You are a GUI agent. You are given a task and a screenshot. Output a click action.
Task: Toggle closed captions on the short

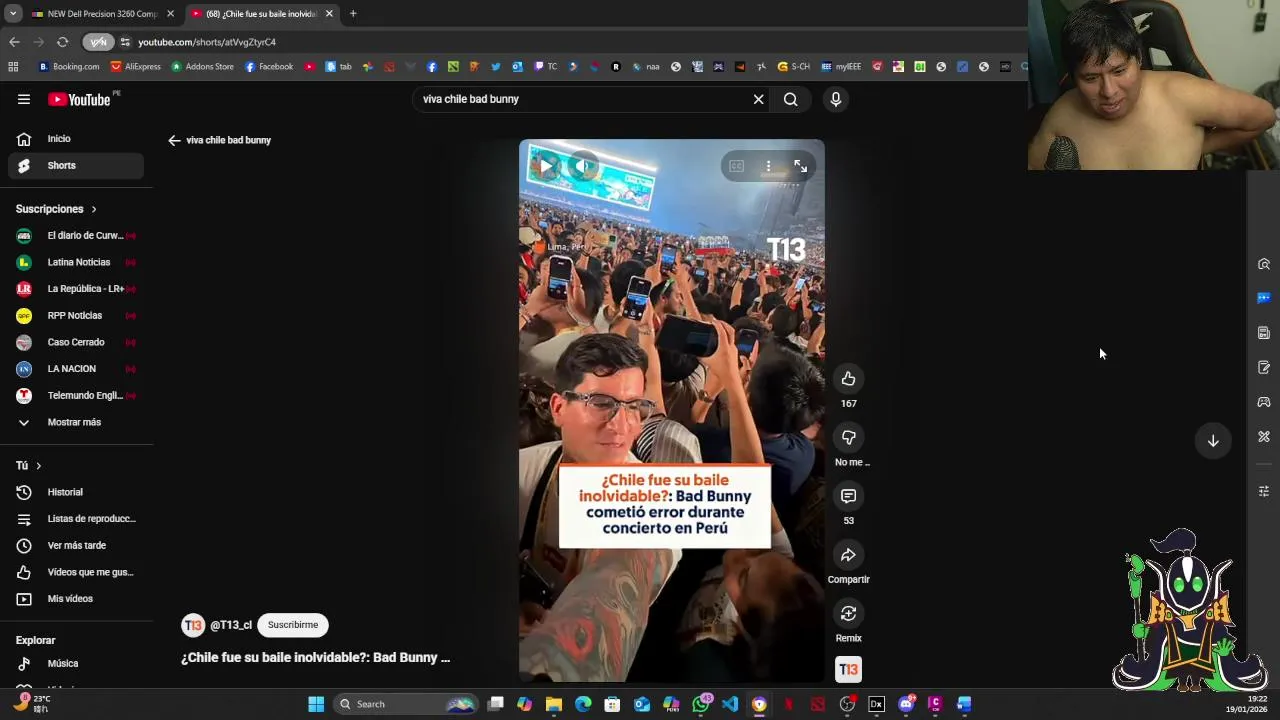coord(736,166)
